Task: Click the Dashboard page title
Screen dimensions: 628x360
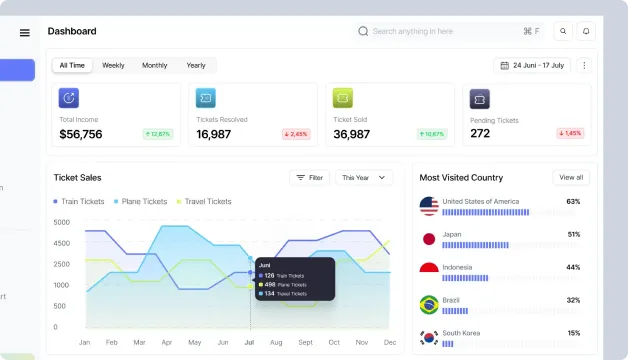Action: point(72,31)
